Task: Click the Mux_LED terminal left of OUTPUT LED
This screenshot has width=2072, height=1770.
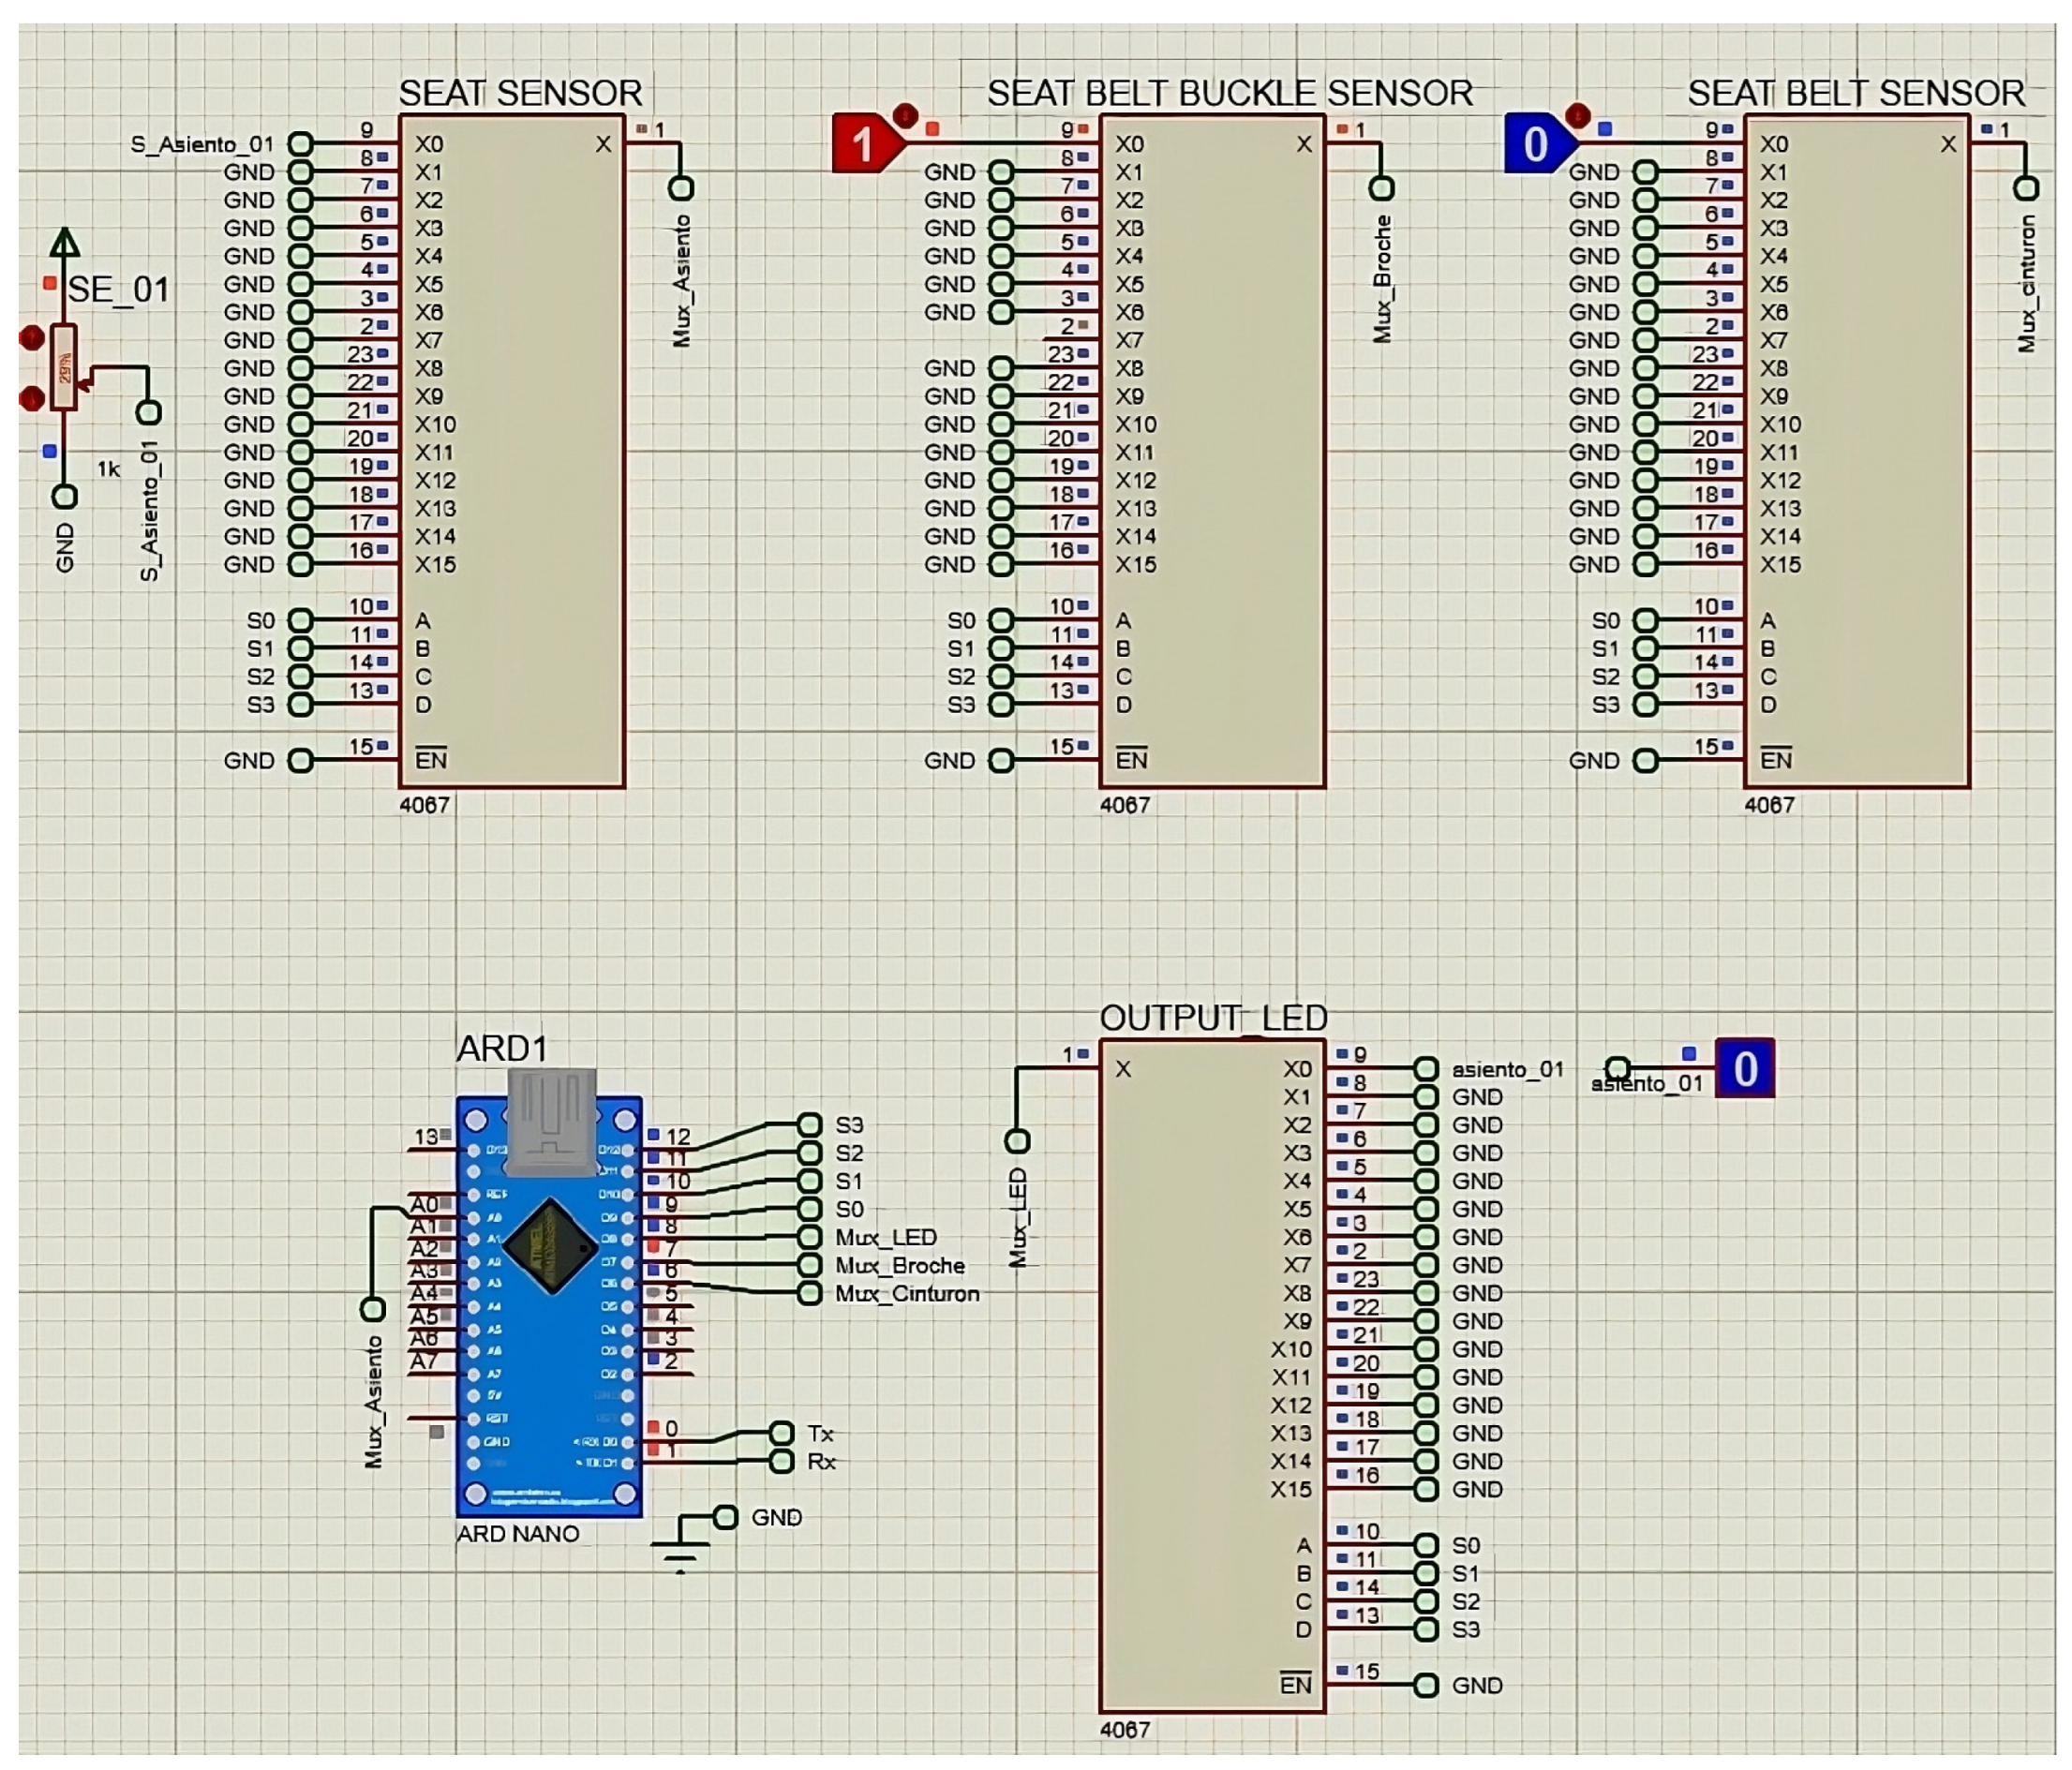Action: click(1017, 1140)
